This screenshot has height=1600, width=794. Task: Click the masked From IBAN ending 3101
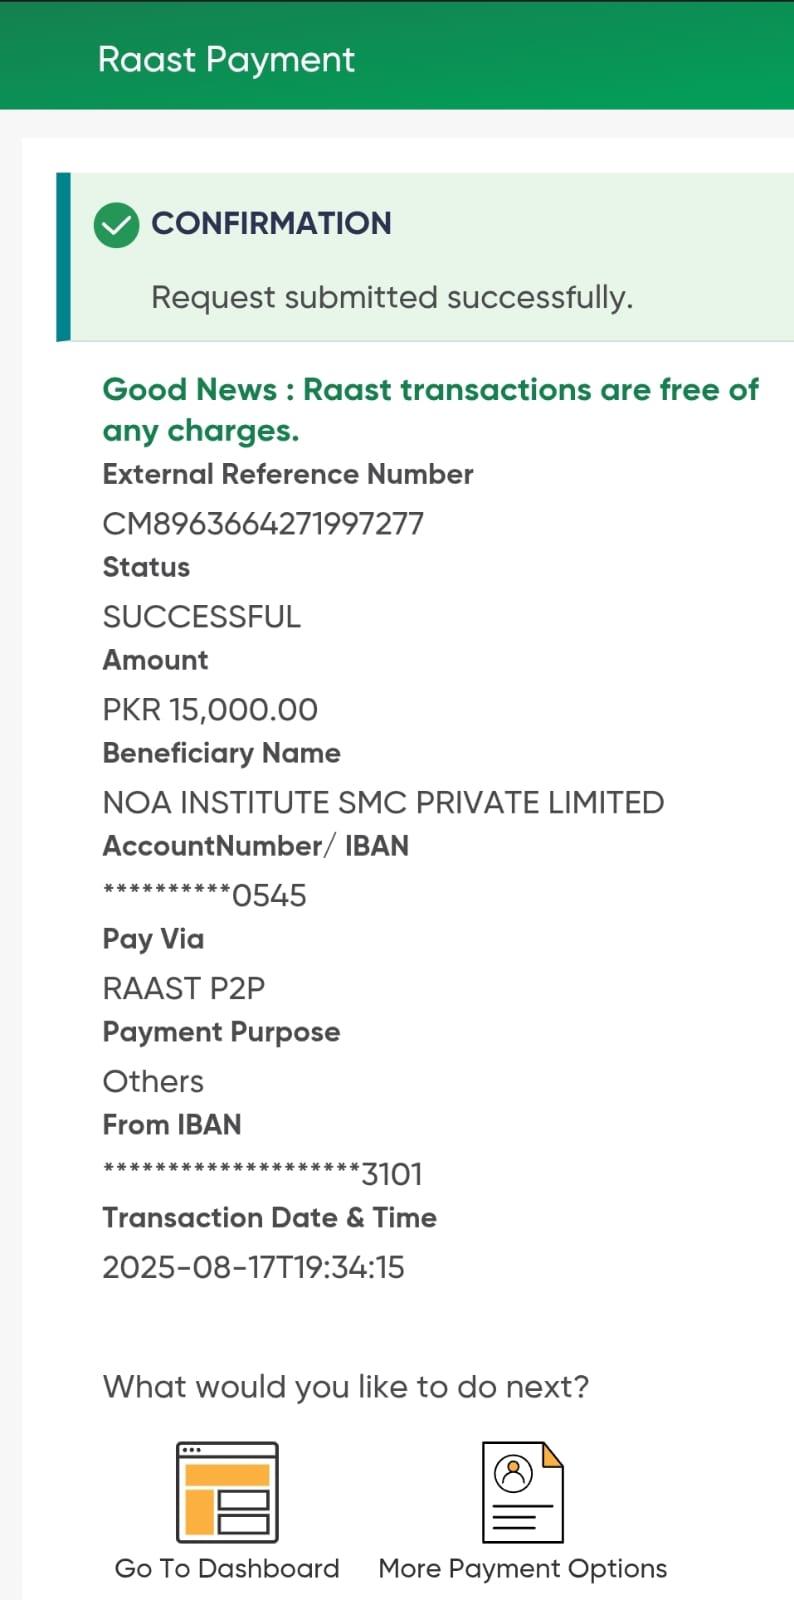pyautogui.click(x=262, y=1174)
